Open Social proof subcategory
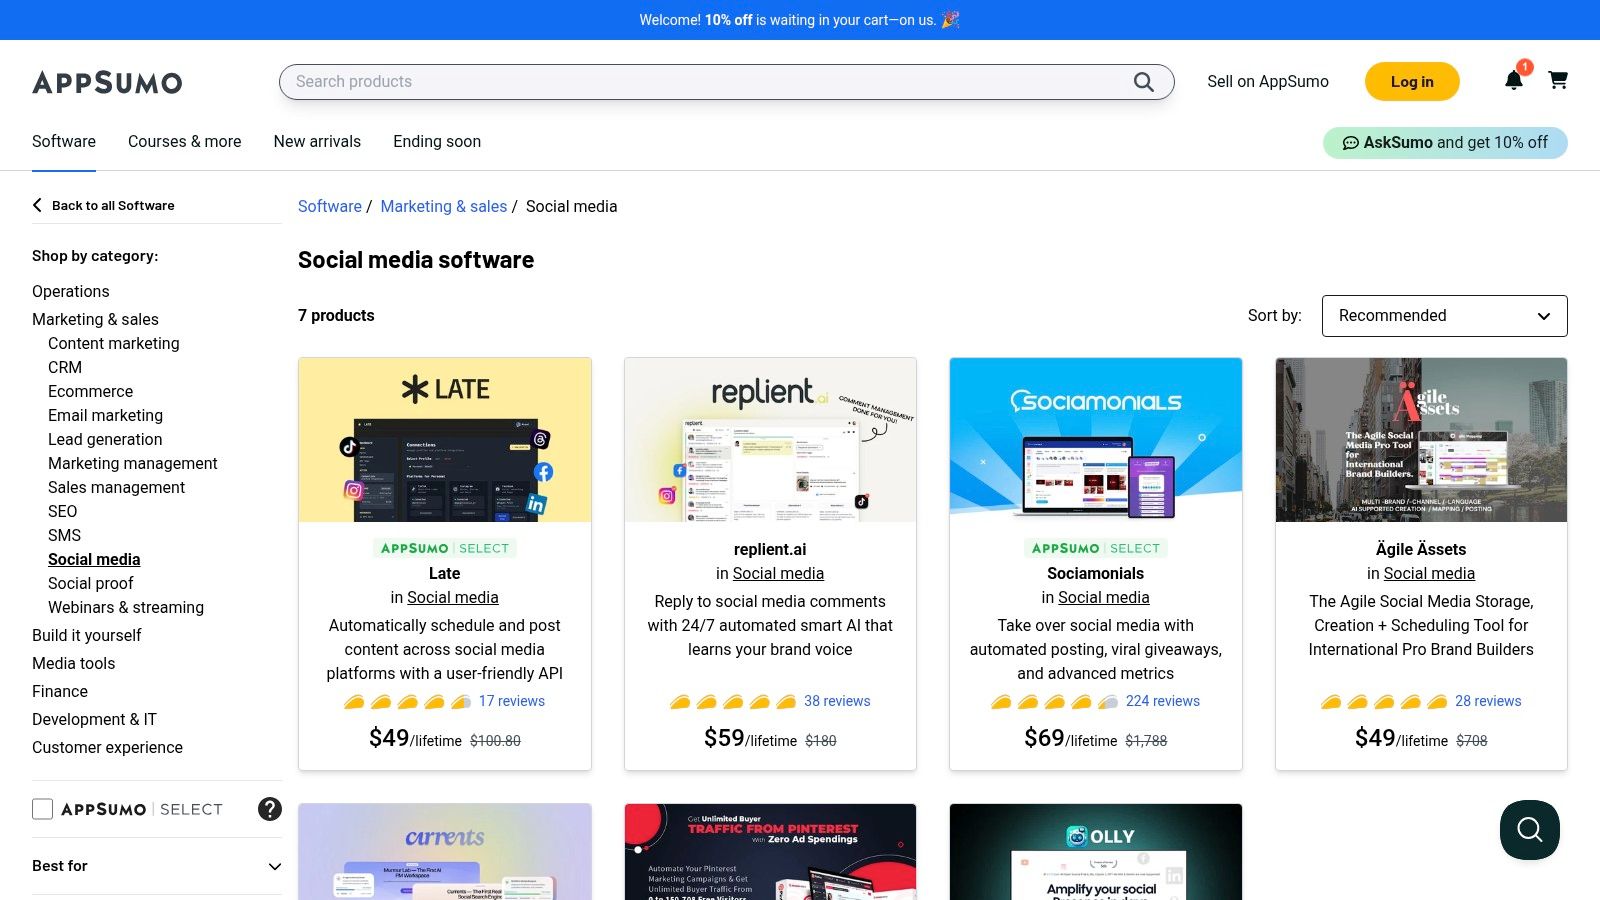 click(91, 583)
